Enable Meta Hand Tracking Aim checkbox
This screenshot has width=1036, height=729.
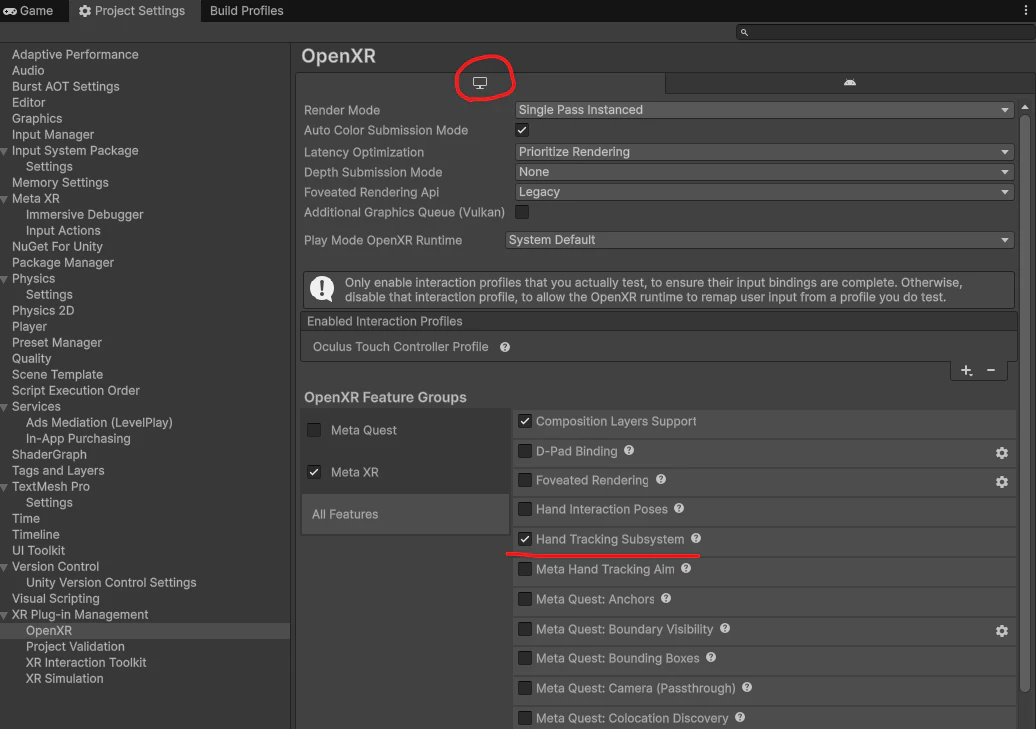[x=525, y=569]
